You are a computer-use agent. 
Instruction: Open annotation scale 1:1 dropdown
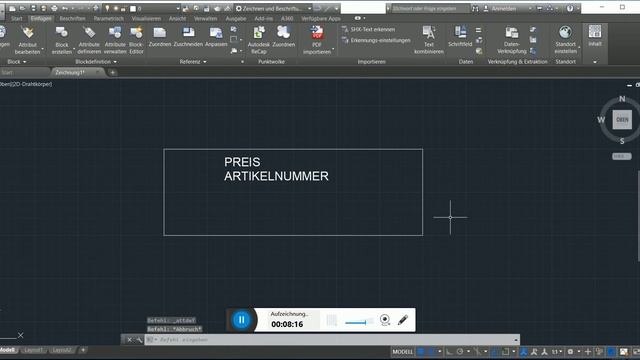pyautogui.click(x=557, y=351)
